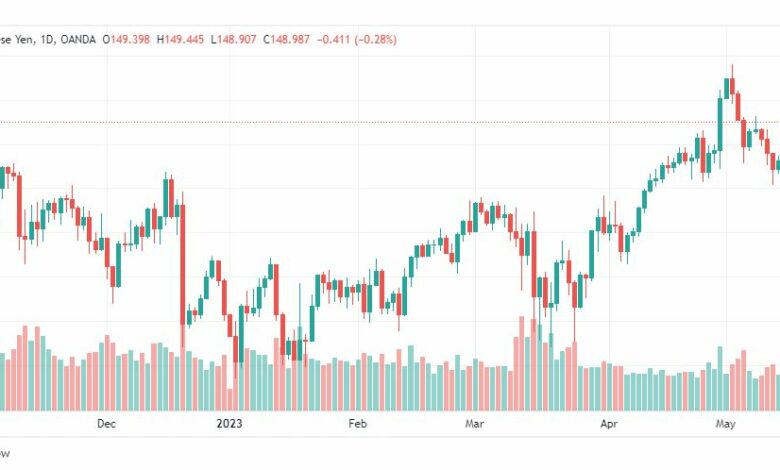Click the low price value L148.907
Image resolution: width=780 pixels, height=470 pixels.
point(233,39)
